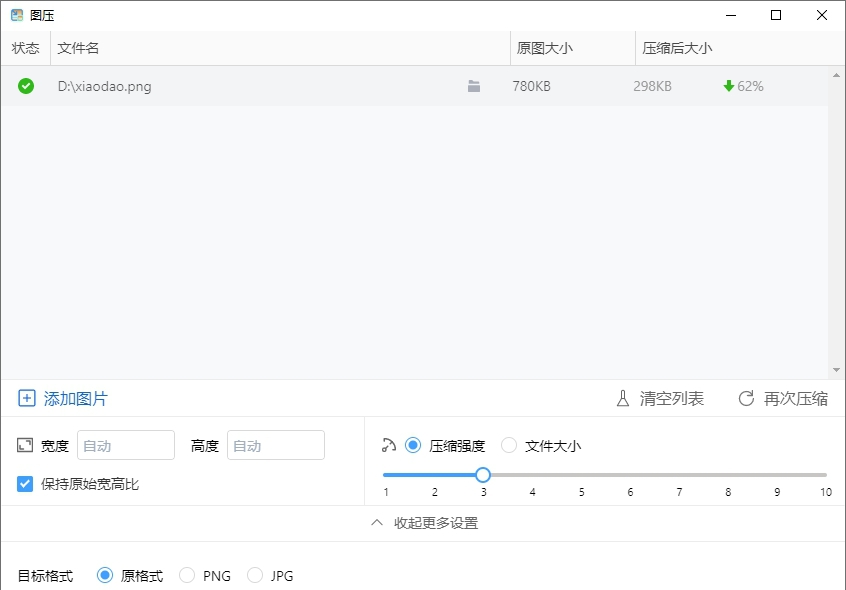
Task: Click the refresh icon beside 再次压缩
Action: click(745, 398)
